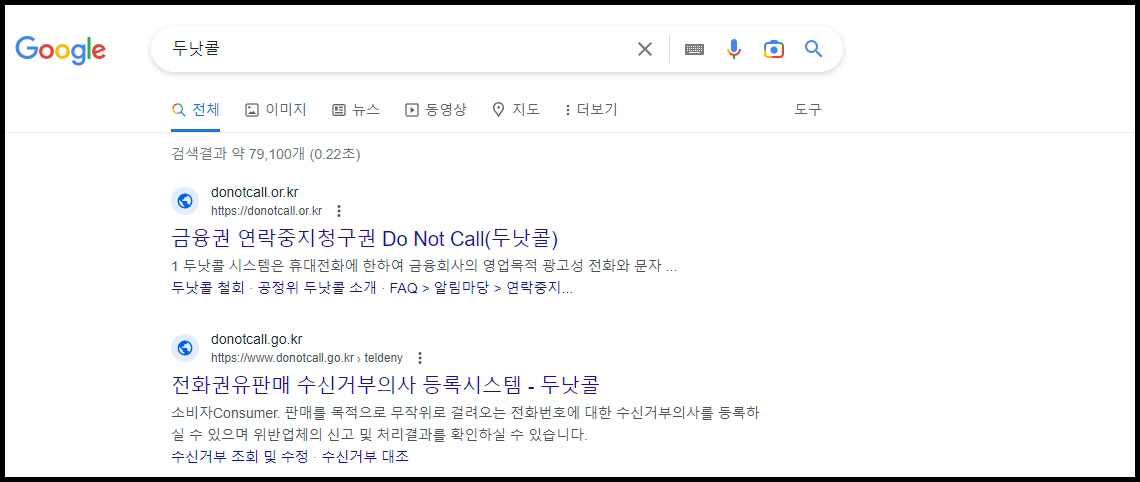Screen dimensions: 1140x482
Task: Start voice search with microphone icon
Action: (734, 49)
